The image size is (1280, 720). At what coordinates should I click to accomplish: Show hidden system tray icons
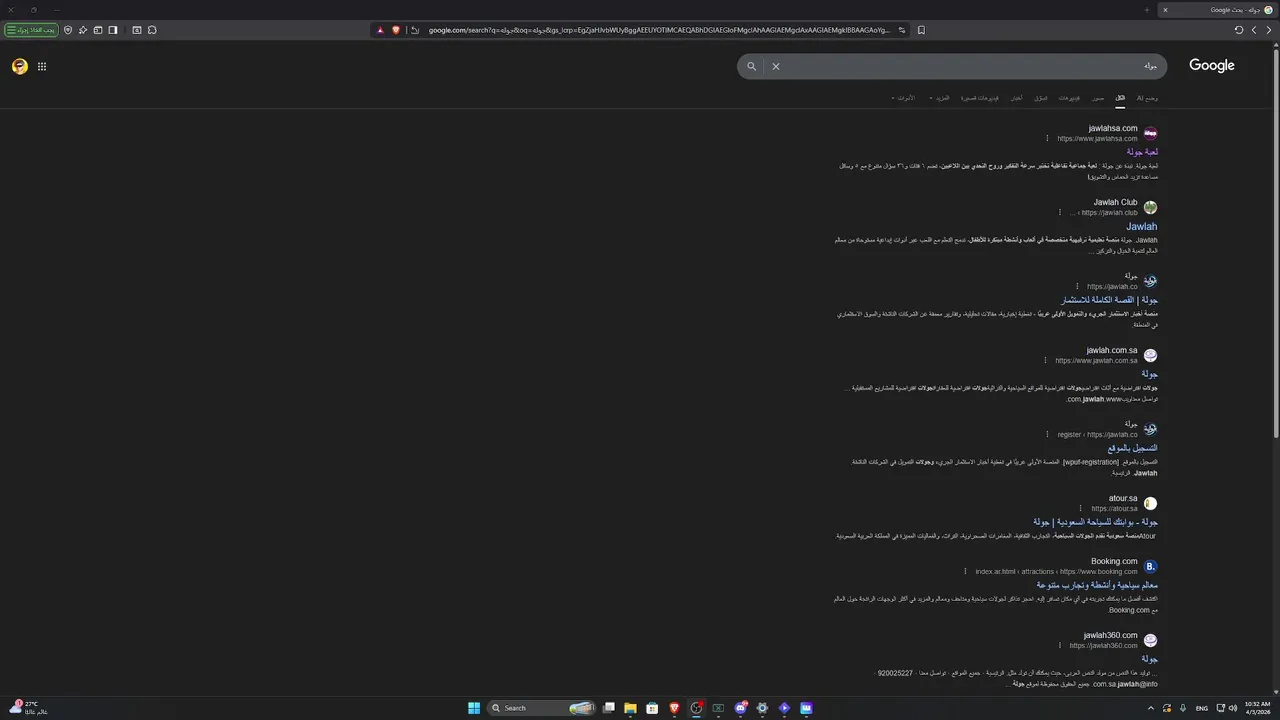(x=1150, y=708)
